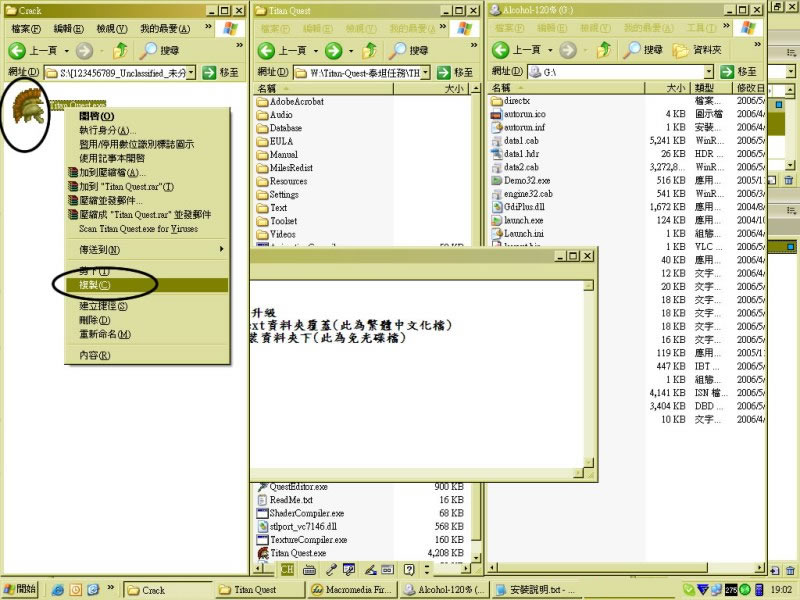Switch to Macromedia Fir... taskbar button
Screen dimensions: 800x600
[352, 590]
